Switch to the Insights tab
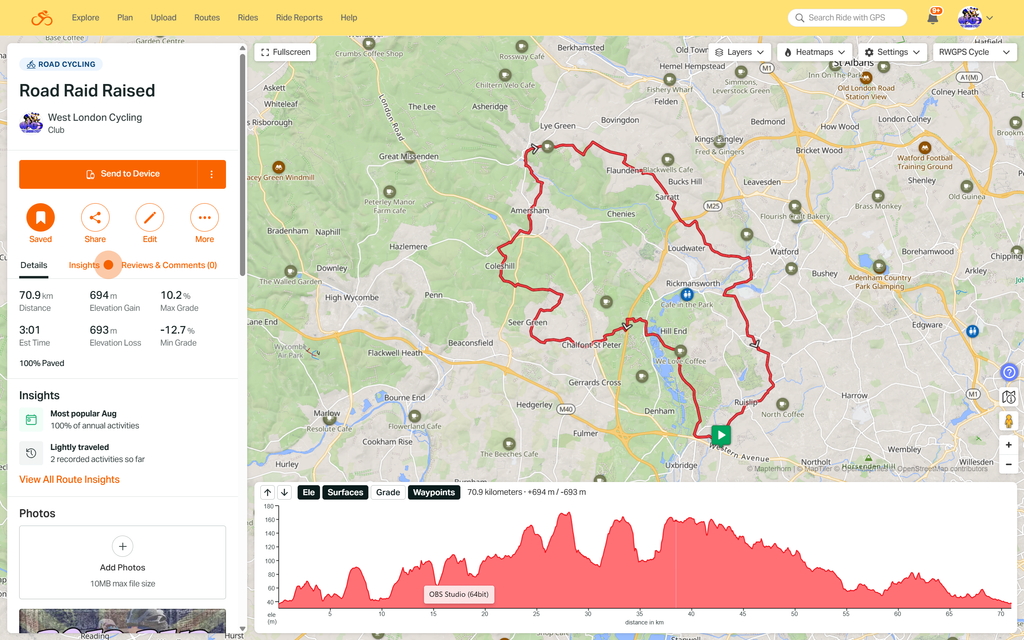Viewport: 1024px width, 640px height. (84, 265)
